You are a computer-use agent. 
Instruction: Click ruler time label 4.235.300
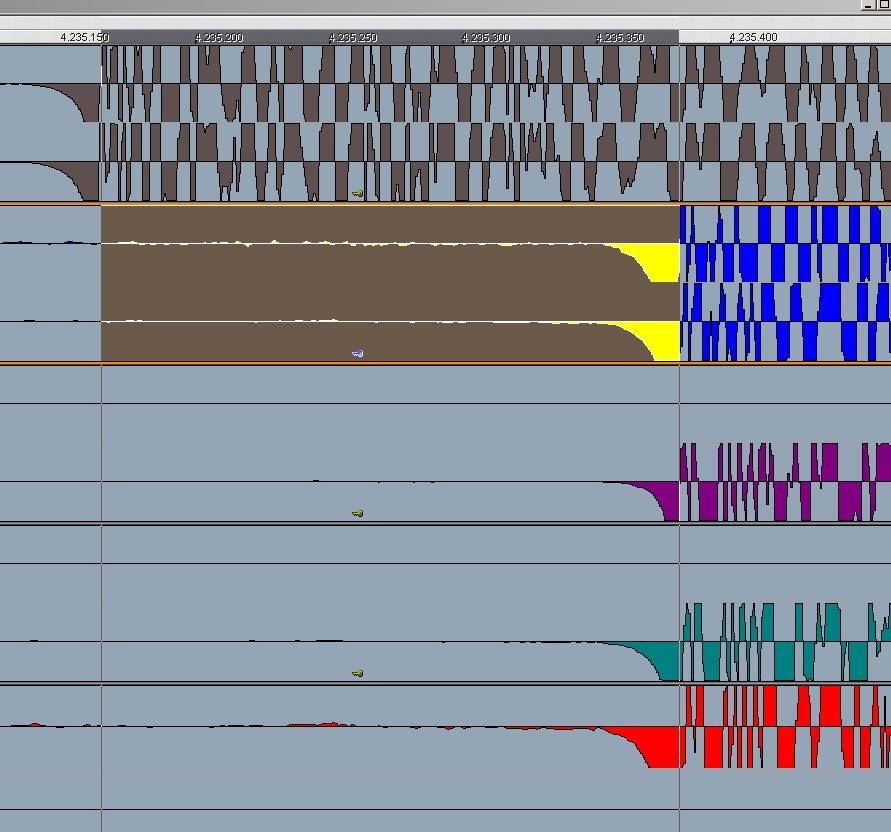(486, 38)
